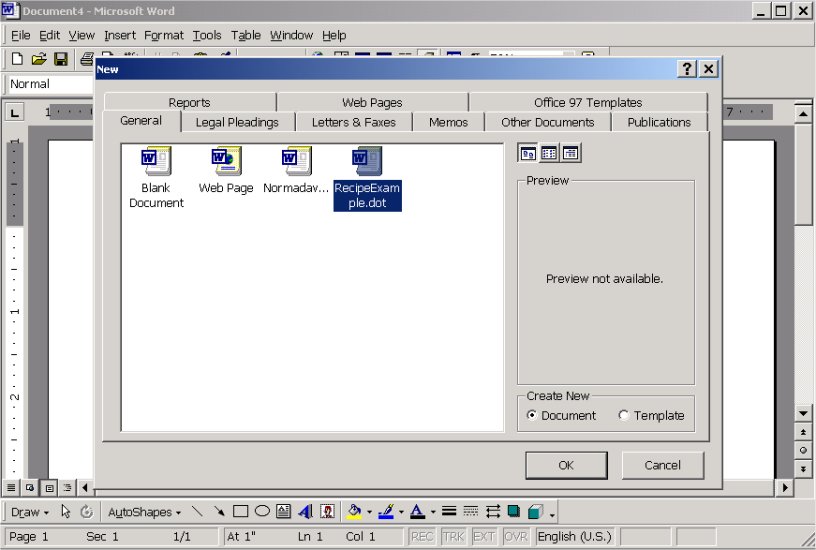
Task: Open the Fill Color dropdown arrow
Action: click(x=369, y=512)
